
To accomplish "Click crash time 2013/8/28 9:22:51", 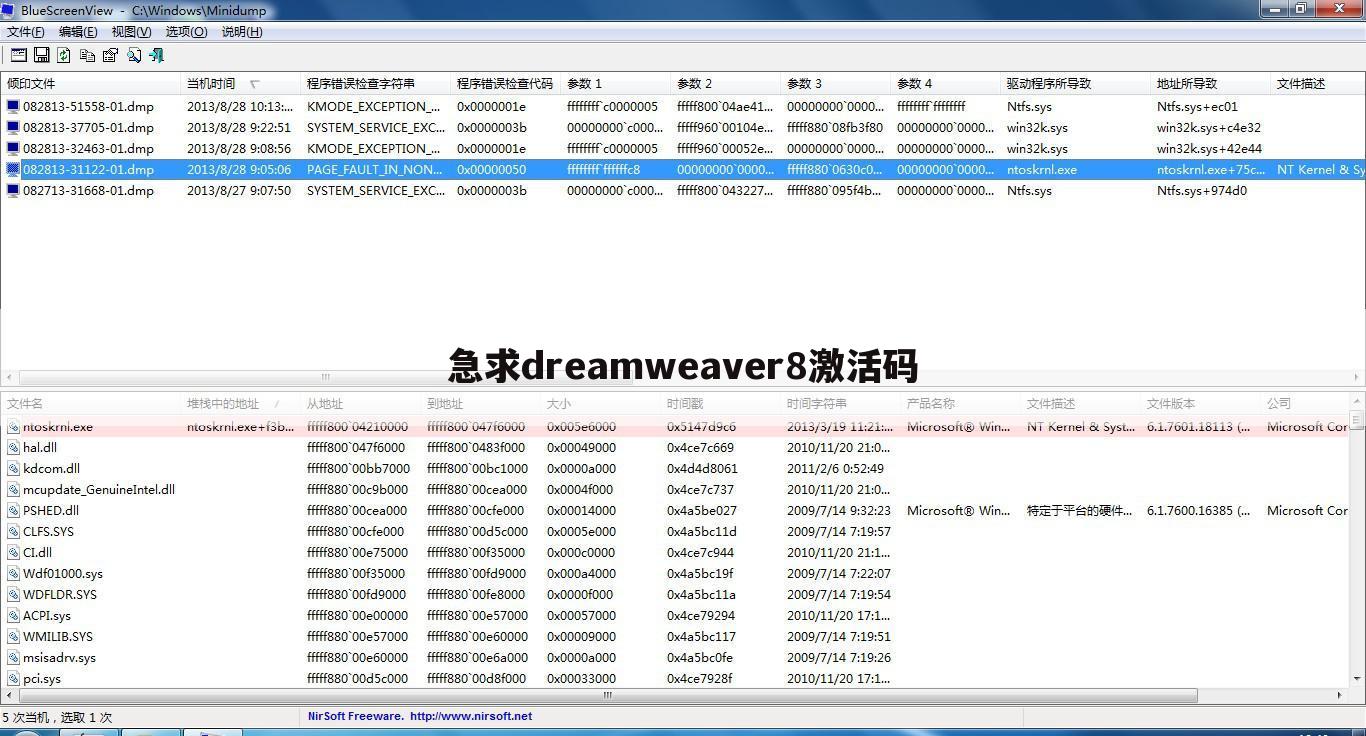I will (x=239, y=127).
